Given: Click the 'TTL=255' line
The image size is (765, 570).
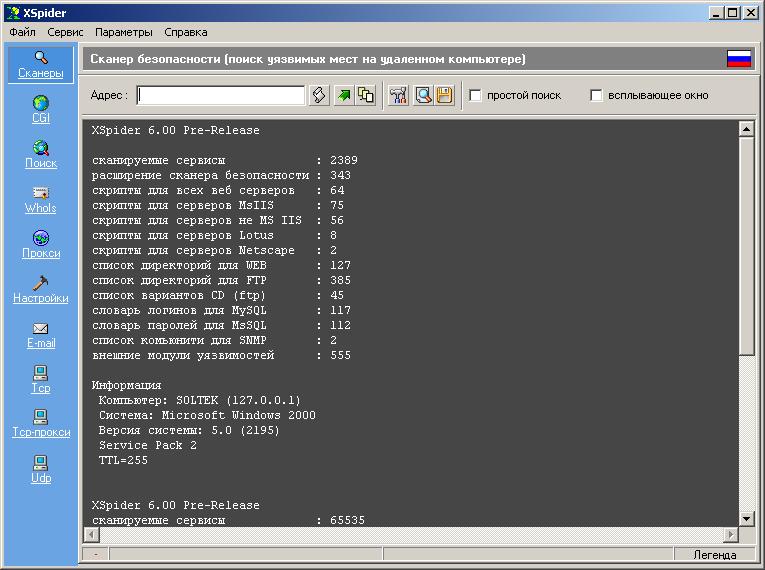Looking at the screenshot, I should pos(123,460).
